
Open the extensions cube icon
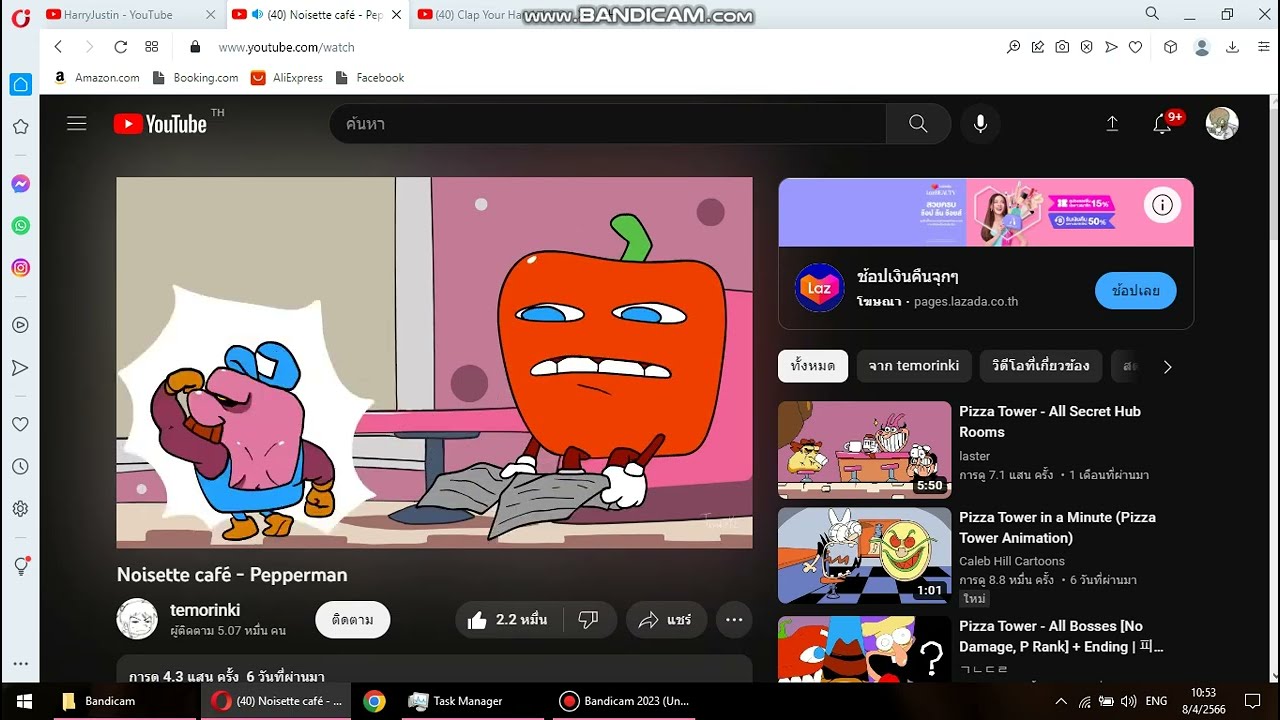tap(1171, 47)
